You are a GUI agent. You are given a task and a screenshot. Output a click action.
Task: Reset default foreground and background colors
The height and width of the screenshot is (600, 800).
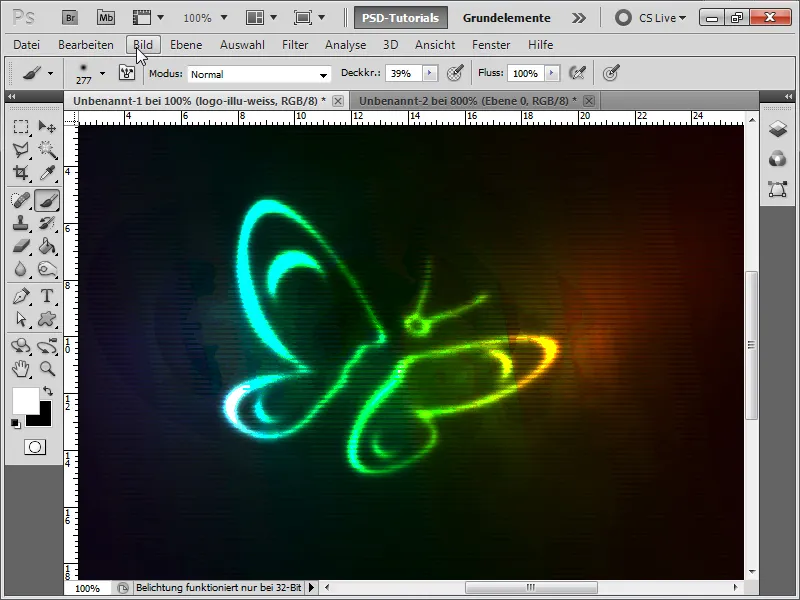(16, 423)
